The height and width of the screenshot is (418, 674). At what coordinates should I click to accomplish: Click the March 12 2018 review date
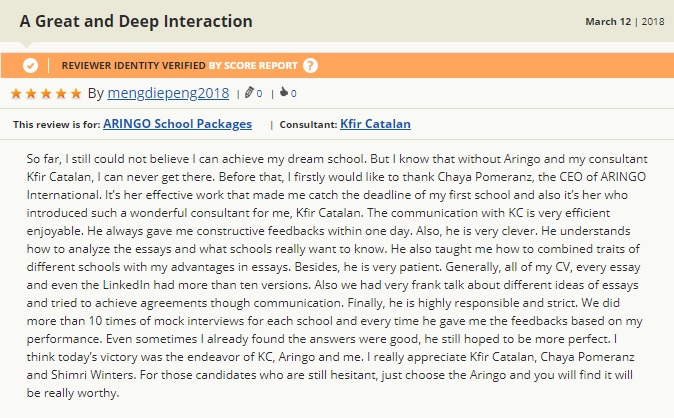coord(625,22)
